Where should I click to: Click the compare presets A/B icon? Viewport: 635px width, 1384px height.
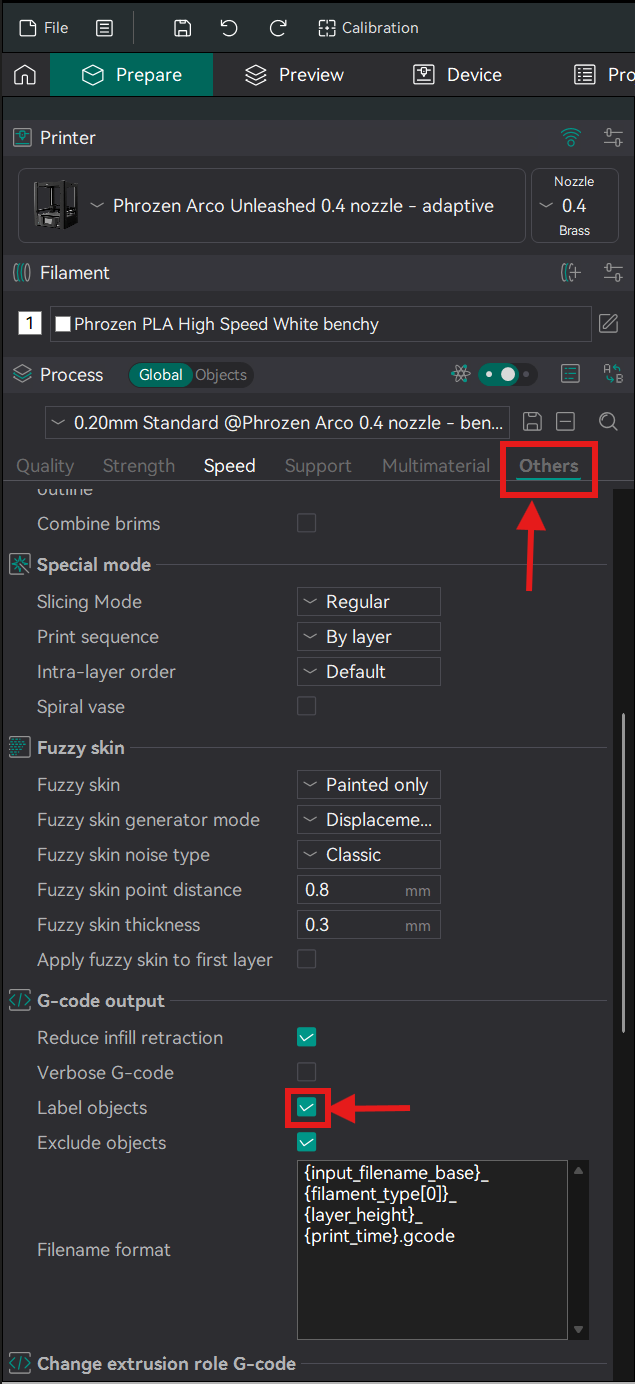click(613, 374)
